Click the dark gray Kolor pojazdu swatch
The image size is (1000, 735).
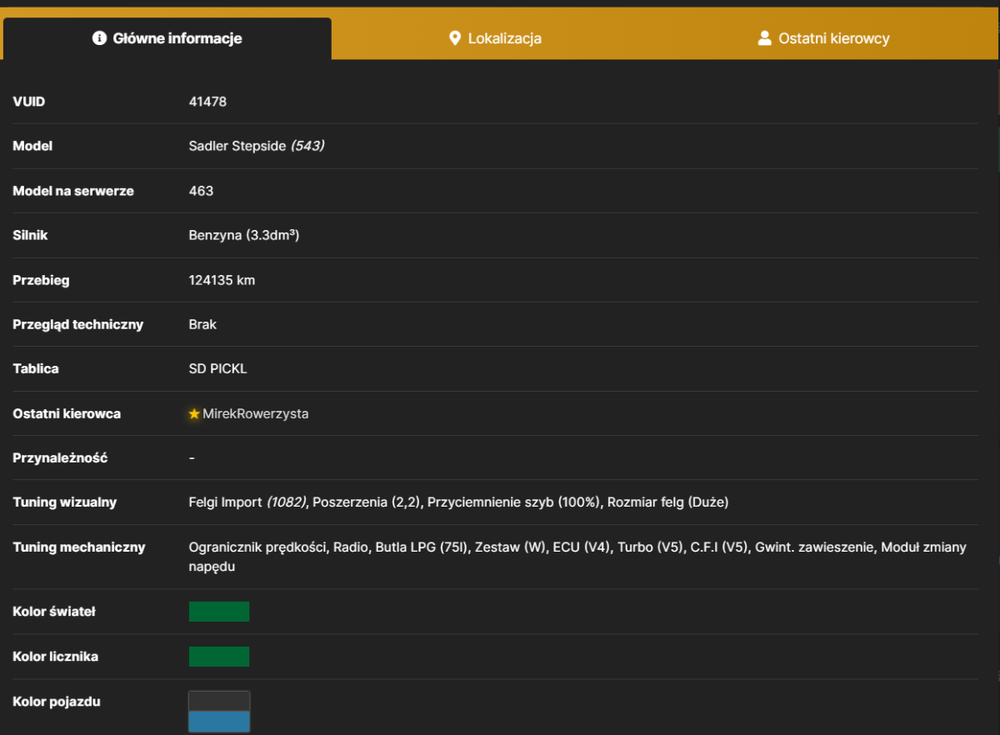(x=219, y=701)
